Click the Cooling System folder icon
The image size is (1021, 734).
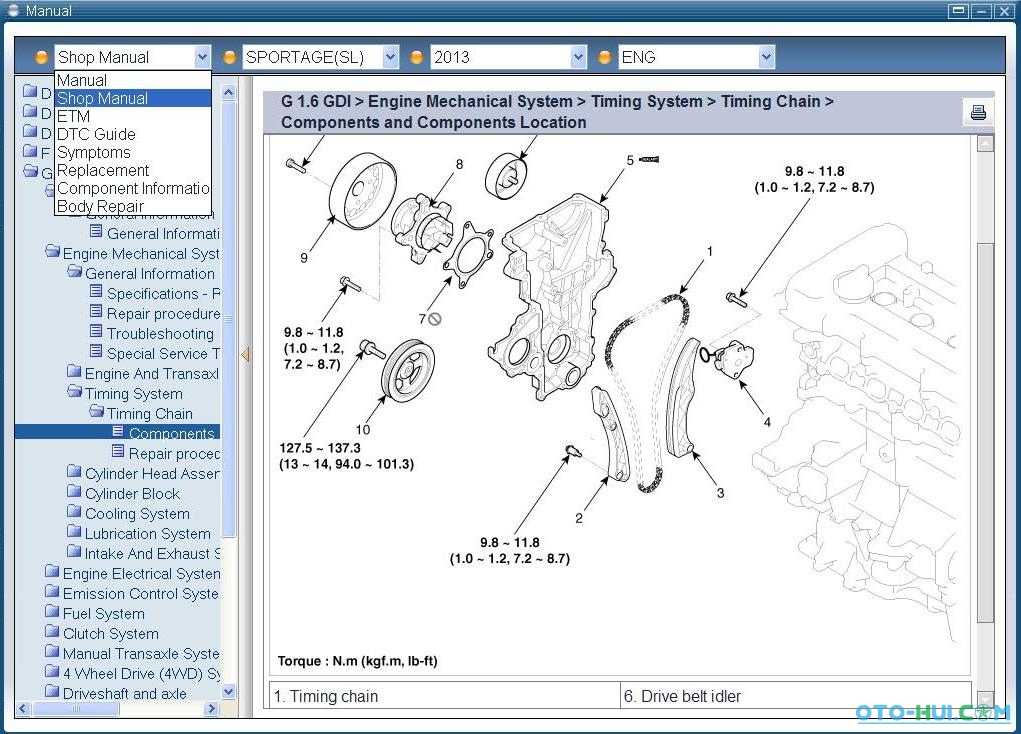74,512
